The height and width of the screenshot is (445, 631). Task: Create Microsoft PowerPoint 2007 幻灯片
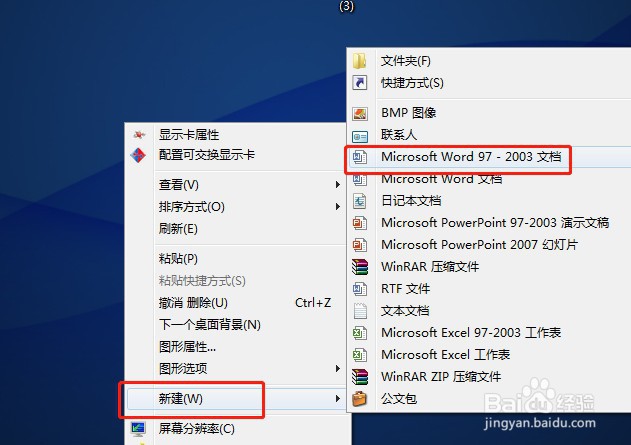[x=479, y=245]
